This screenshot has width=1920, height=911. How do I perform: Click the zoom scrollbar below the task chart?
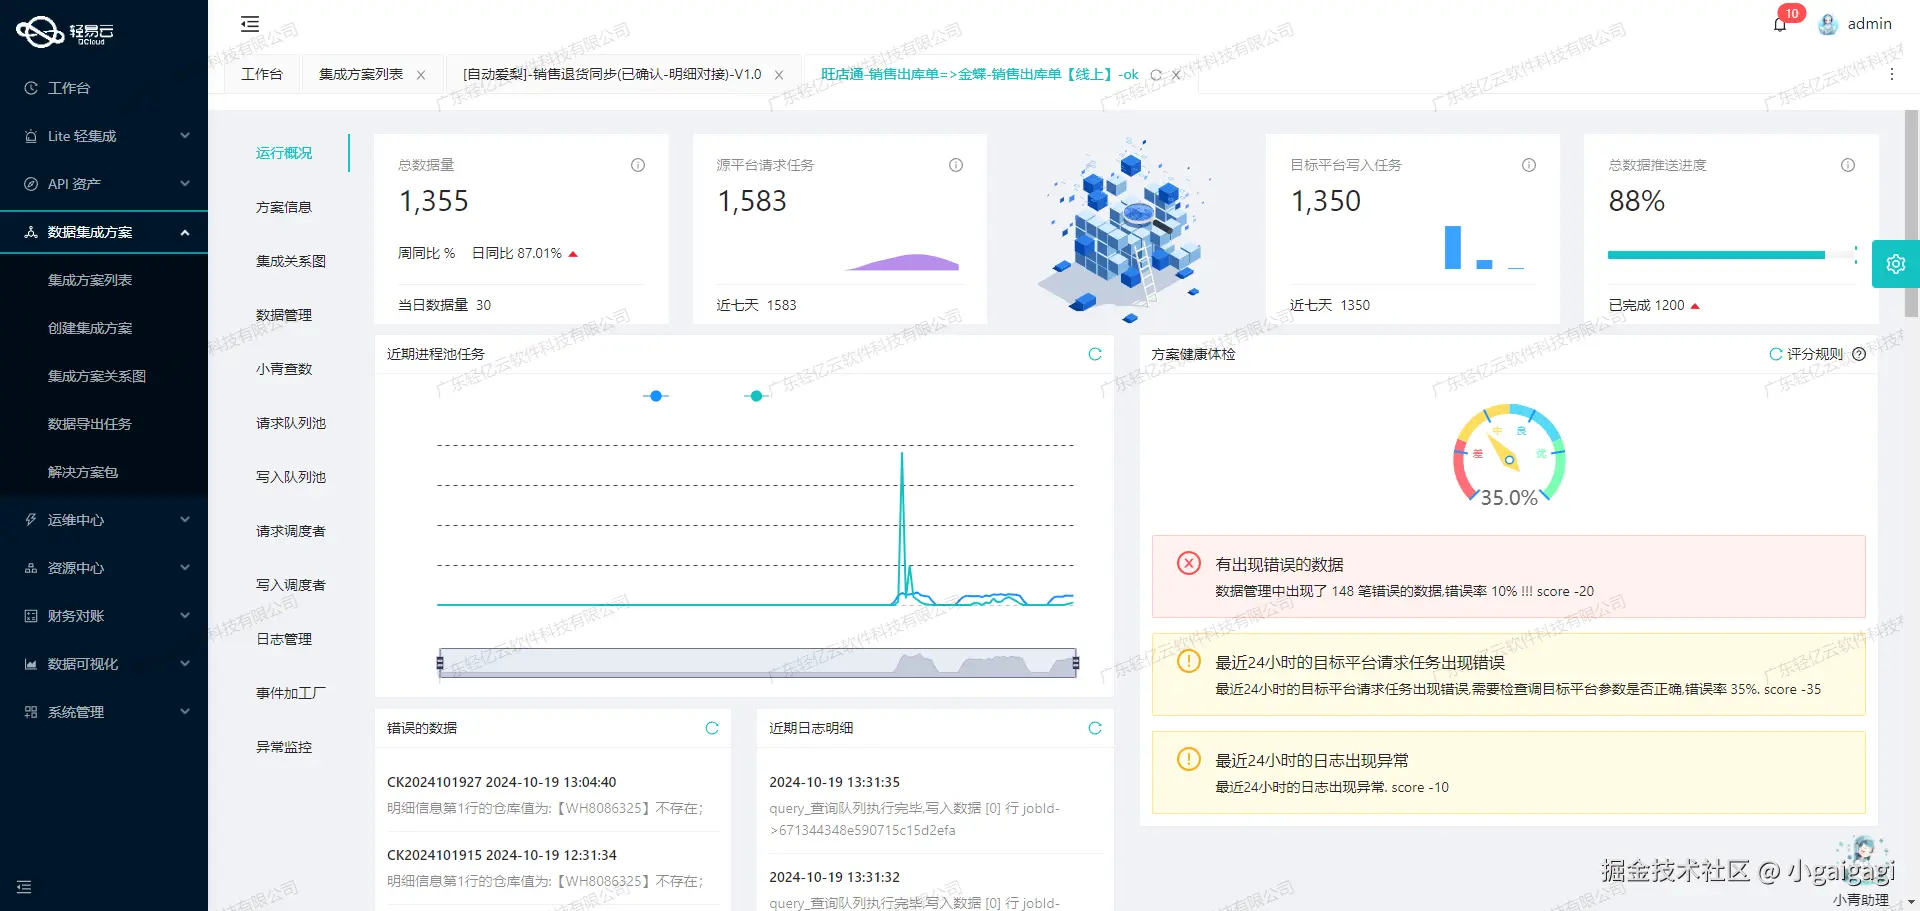[x=757, y=662]
